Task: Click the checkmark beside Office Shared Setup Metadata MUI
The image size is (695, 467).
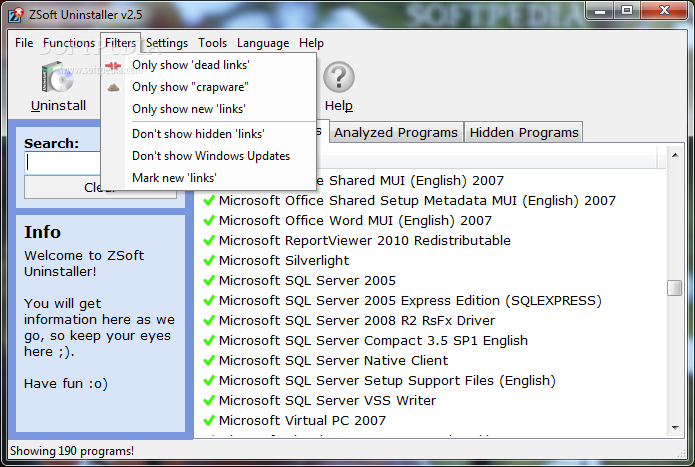Action: pyautogui.click(x=209, y=201)
